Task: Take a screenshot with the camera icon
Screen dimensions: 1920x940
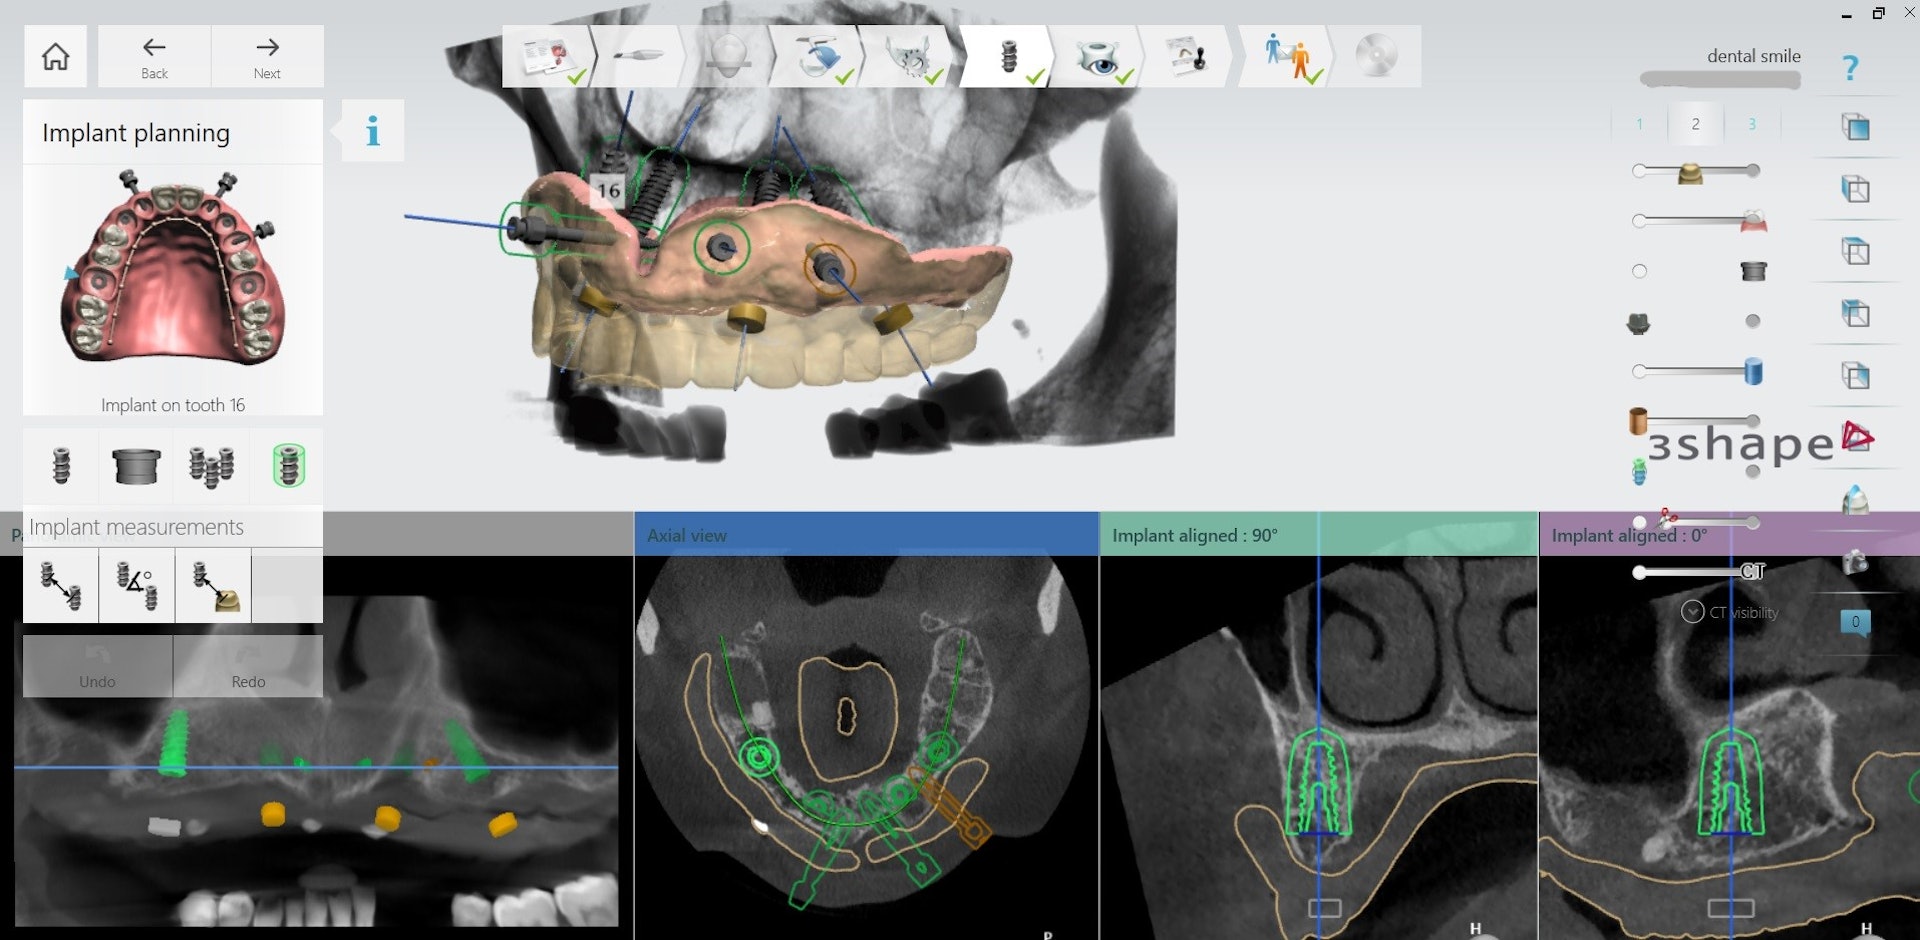Action: (x=1855, y=562)
